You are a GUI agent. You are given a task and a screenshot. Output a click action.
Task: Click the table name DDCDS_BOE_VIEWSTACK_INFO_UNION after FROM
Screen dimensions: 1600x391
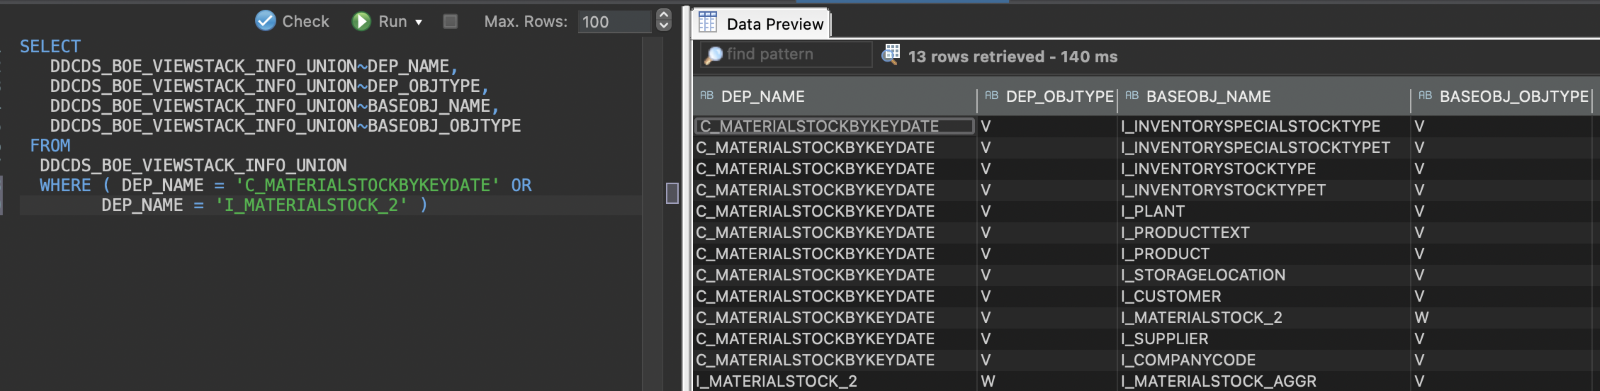coord(193,165)
